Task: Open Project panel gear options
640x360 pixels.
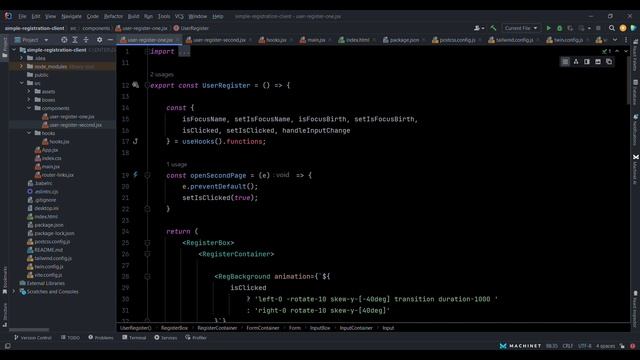Action: (99, 40)
